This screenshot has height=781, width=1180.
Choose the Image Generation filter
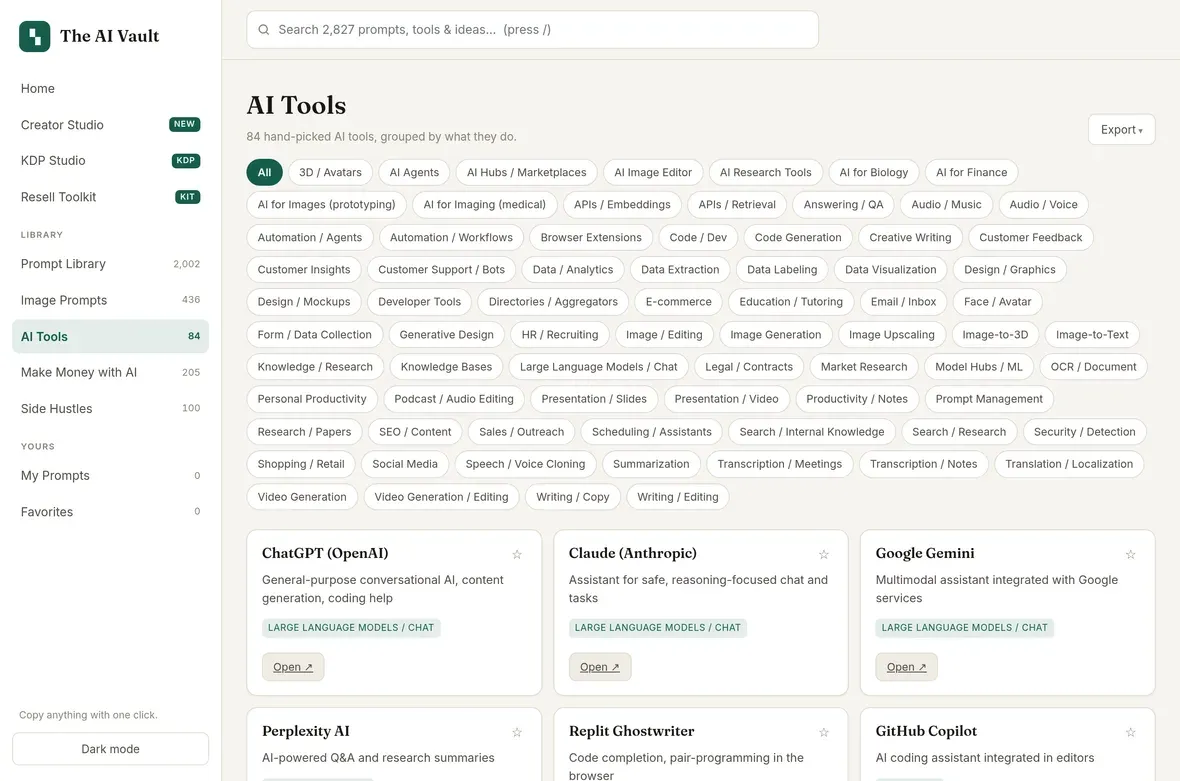tap(775, 335)
